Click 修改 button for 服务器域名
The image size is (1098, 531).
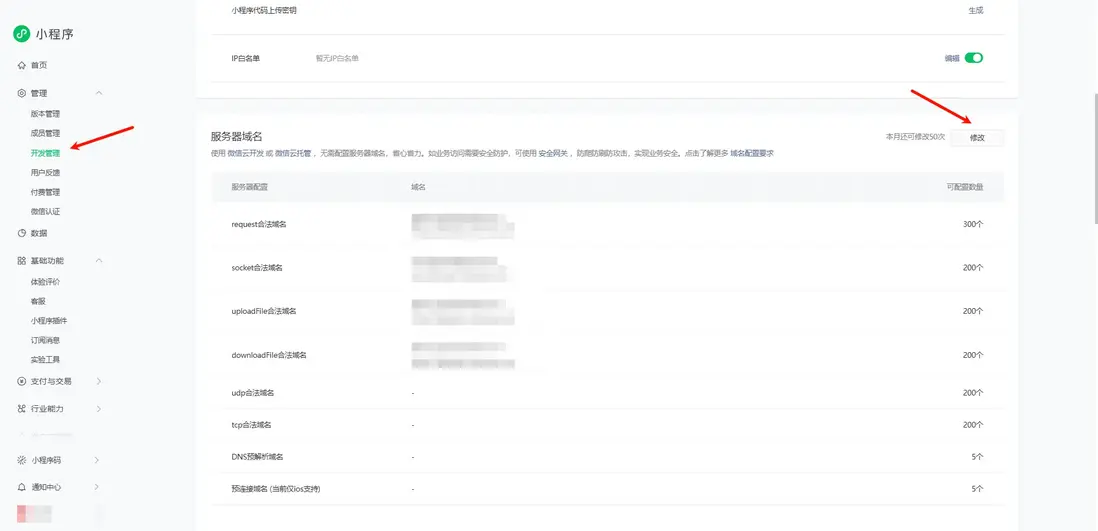[977, 138]
